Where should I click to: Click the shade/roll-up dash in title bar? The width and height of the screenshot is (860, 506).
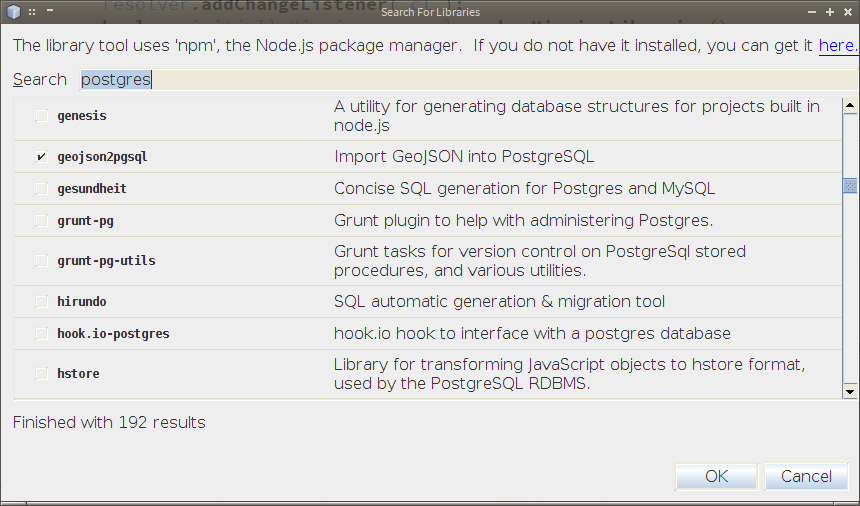pos(48,12)
